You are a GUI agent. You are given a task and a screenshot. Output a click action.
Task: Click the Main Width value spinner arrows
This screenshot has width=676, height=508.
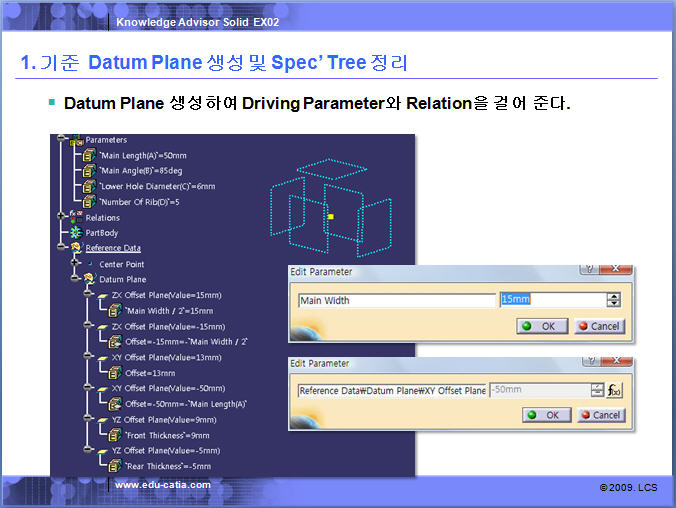tap(614, 300)
